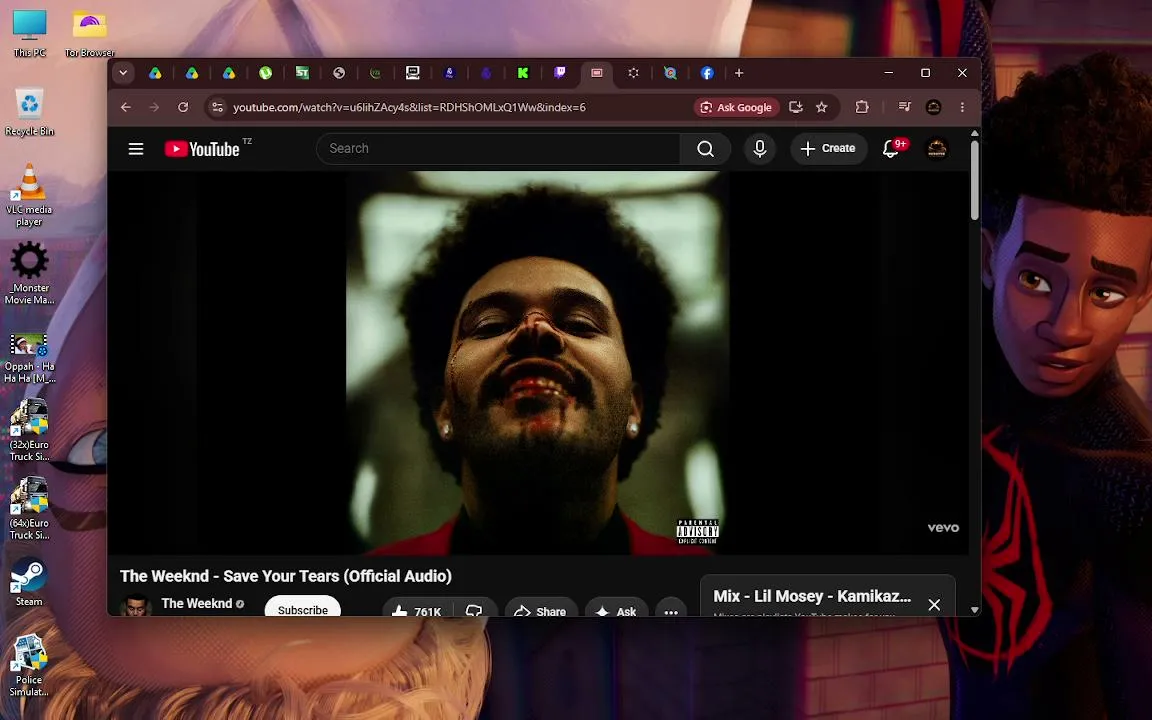The width and height of the screenshot is (1152, 720).
Task: Open the Create menu button
Action: (828, 149)
